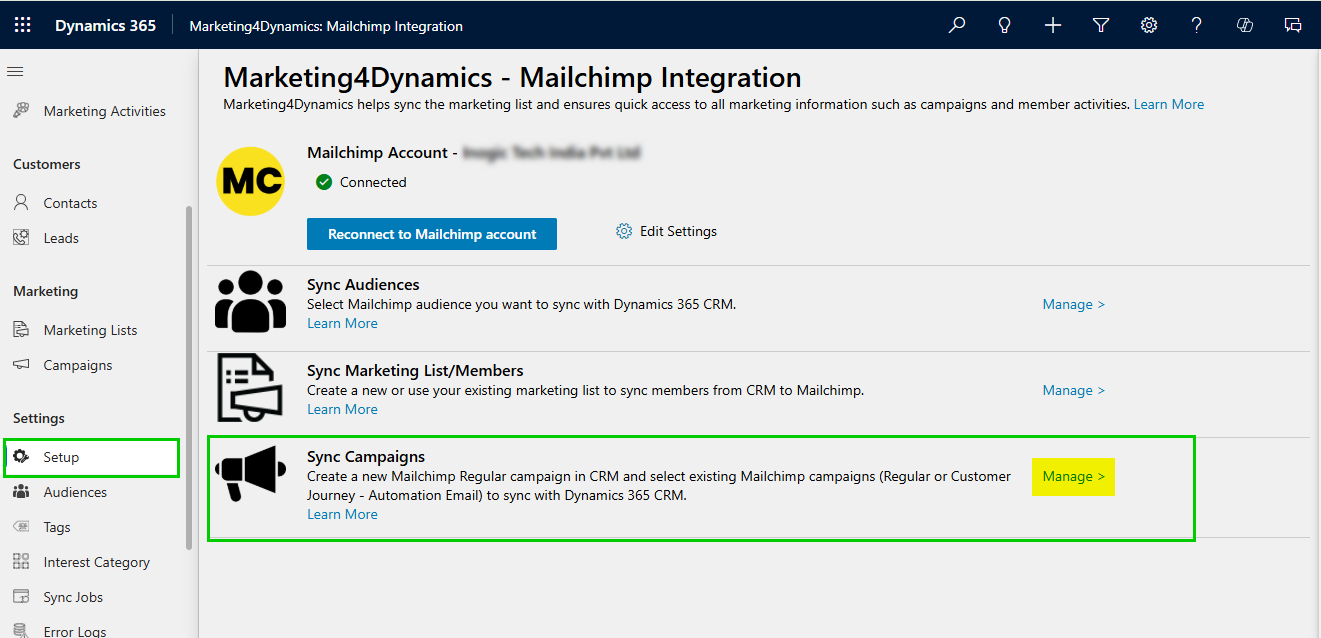Collapse the site map using the hamburger icon
The width and height of the screenshot is (1321, 638).
(x=14, y=70)
